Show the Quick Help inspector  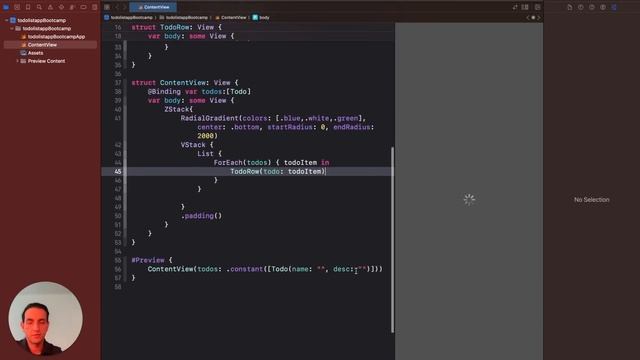click(x=592, y=7)
